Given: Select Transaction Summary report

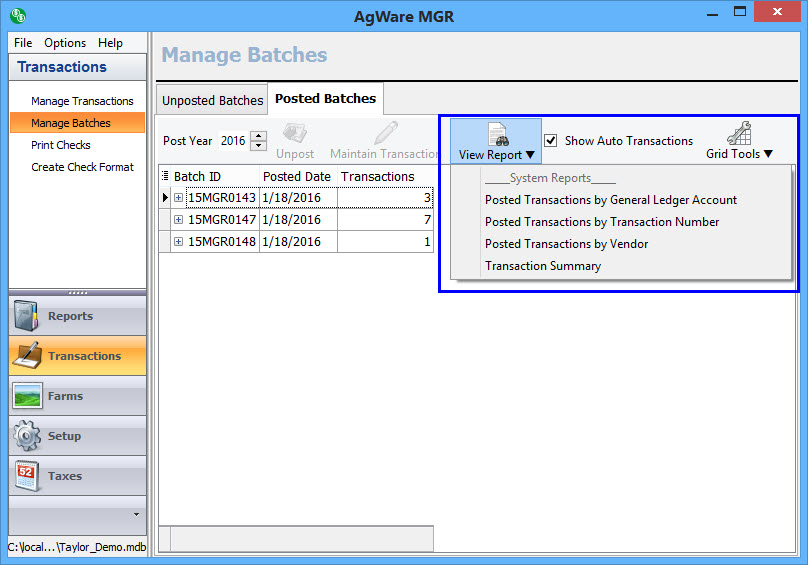Looking at the screenshot, I should click(543, 266).
